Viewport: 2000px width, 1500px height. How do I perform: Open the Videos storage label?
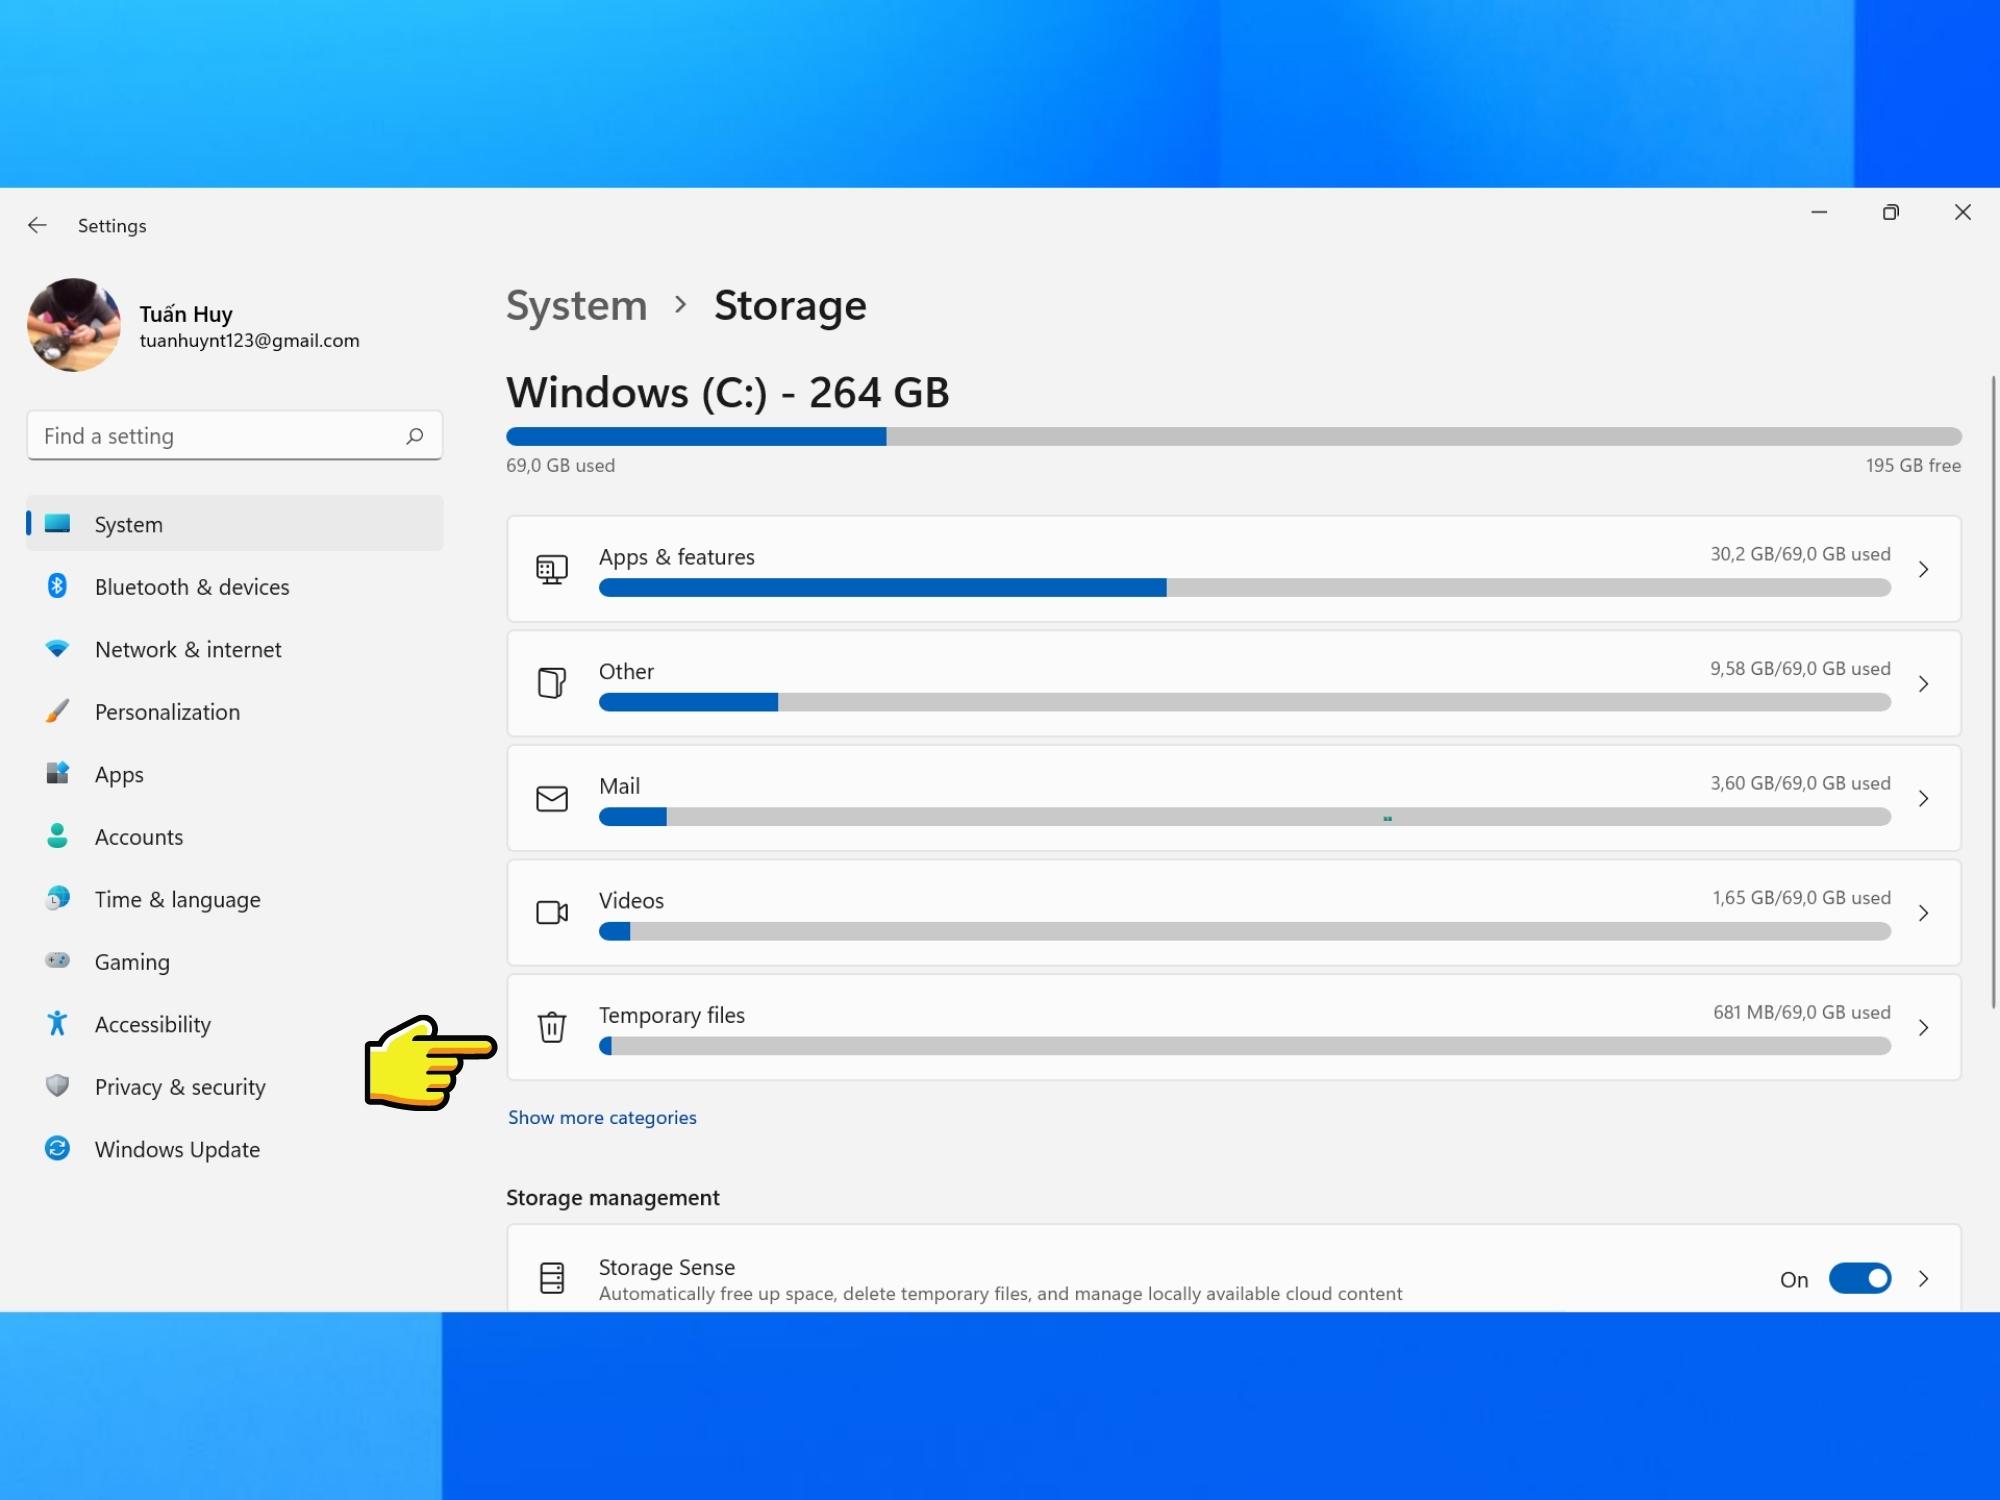click(x=631, y=900)
